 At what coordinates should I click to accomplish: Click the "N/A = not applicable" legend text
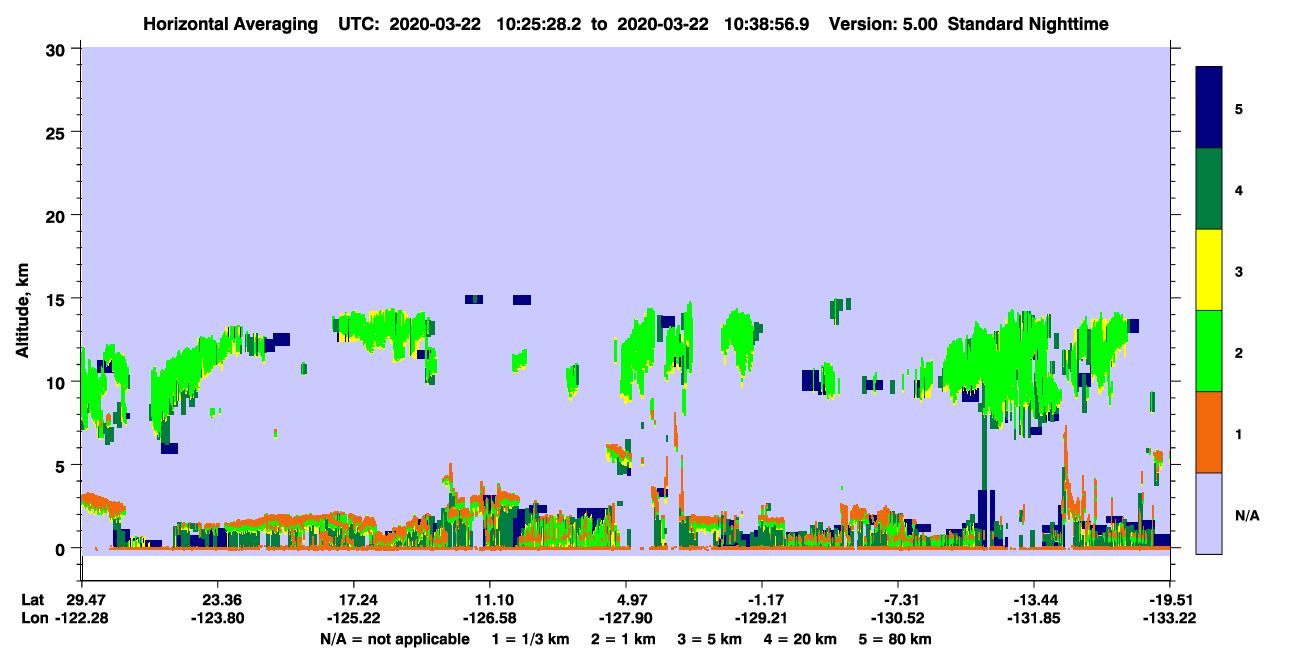click(395, 639)
